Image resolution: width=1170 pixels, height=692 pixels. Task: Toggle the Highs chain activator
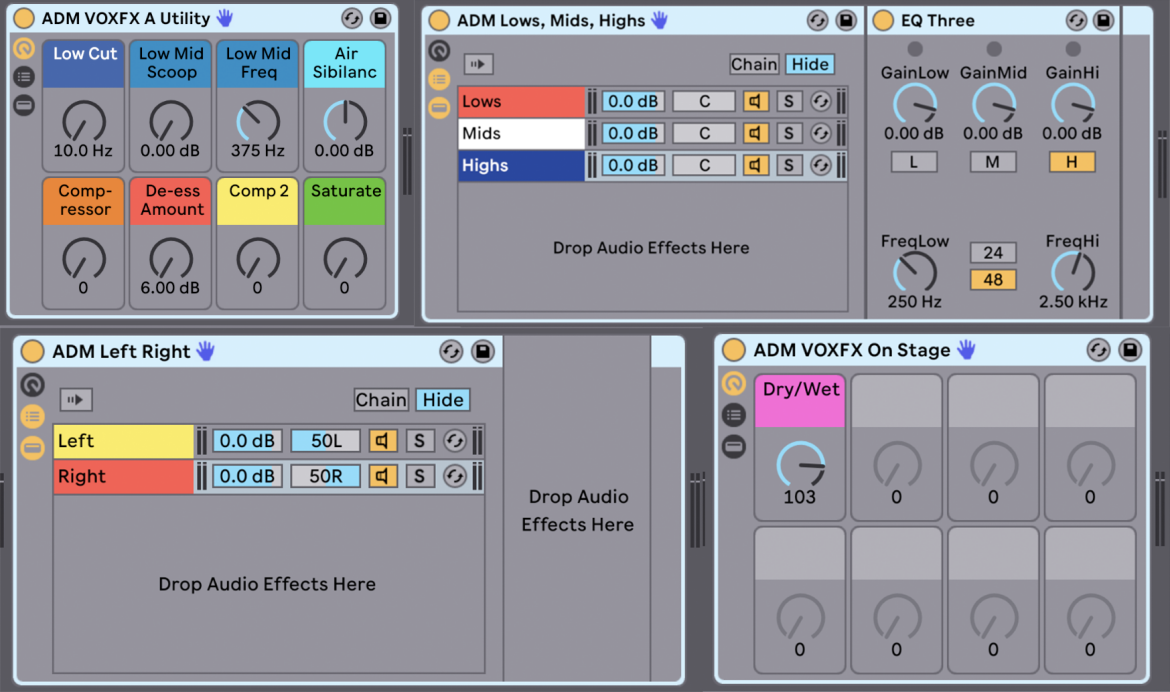coord(755,165)
